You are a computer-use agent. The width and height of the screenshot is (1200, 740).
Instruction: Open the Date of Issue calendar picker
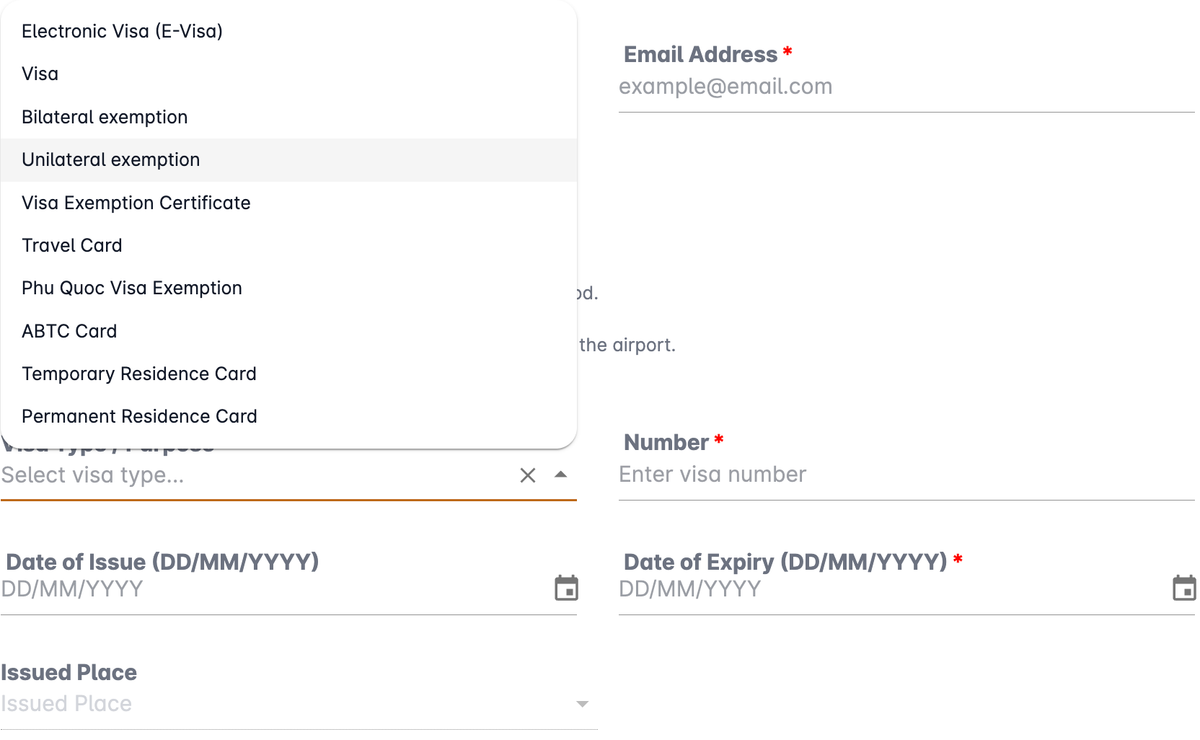pyautogui.click(x=566, y=589)
